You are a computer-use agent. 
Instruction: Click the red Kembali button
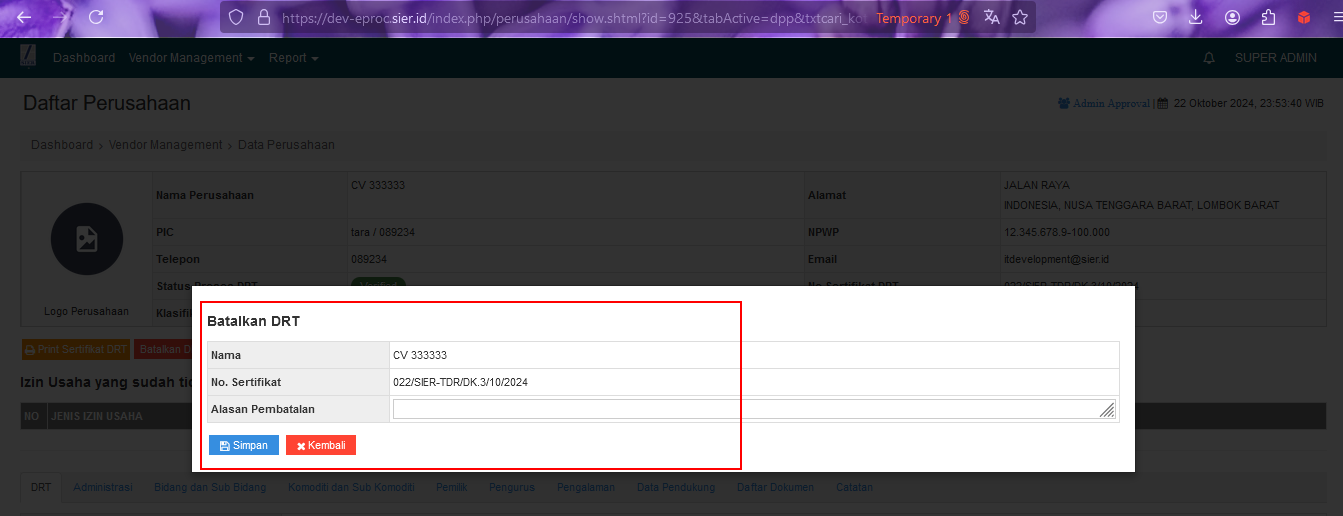pyautogui.click(x=321, y=445)
